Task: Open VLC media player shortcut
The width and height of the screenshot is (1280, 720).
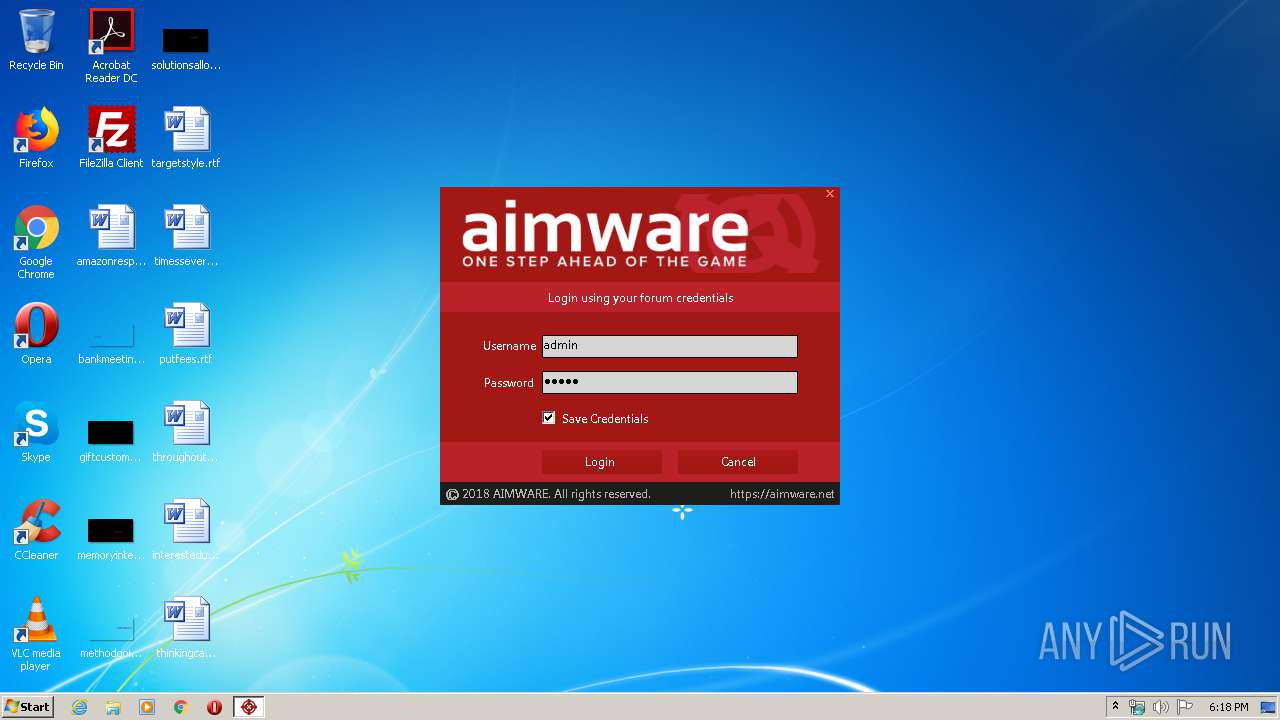Action: 36,634
